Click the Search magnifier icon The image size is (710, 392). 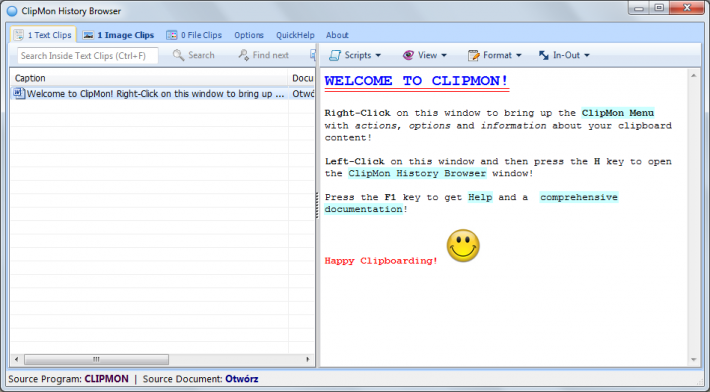point(178,55)
